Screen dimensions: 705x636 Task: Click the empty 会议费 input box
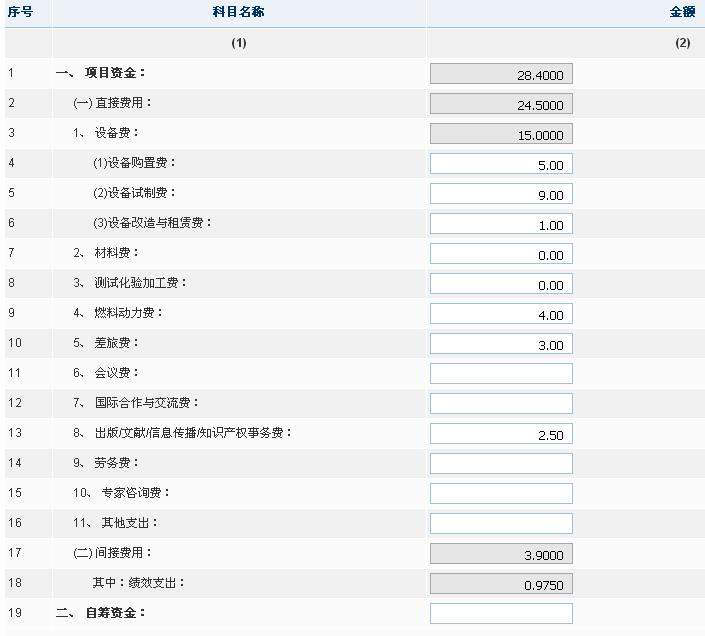tap(501, 374)
